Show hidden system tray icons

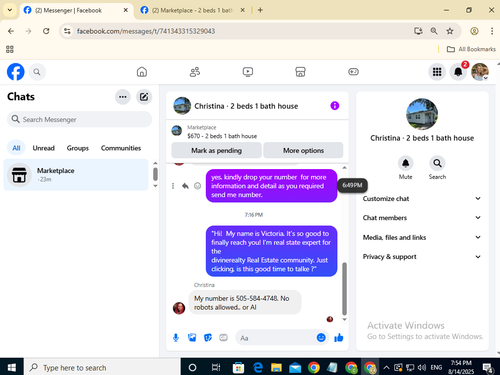click(386, 367)
